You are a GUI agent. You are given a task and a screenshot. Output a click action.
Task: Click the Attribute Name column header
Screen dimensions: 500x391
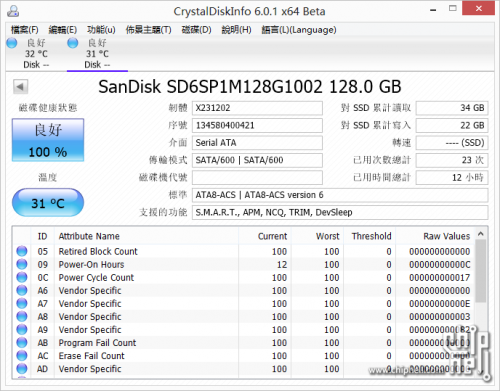(146, 236)
